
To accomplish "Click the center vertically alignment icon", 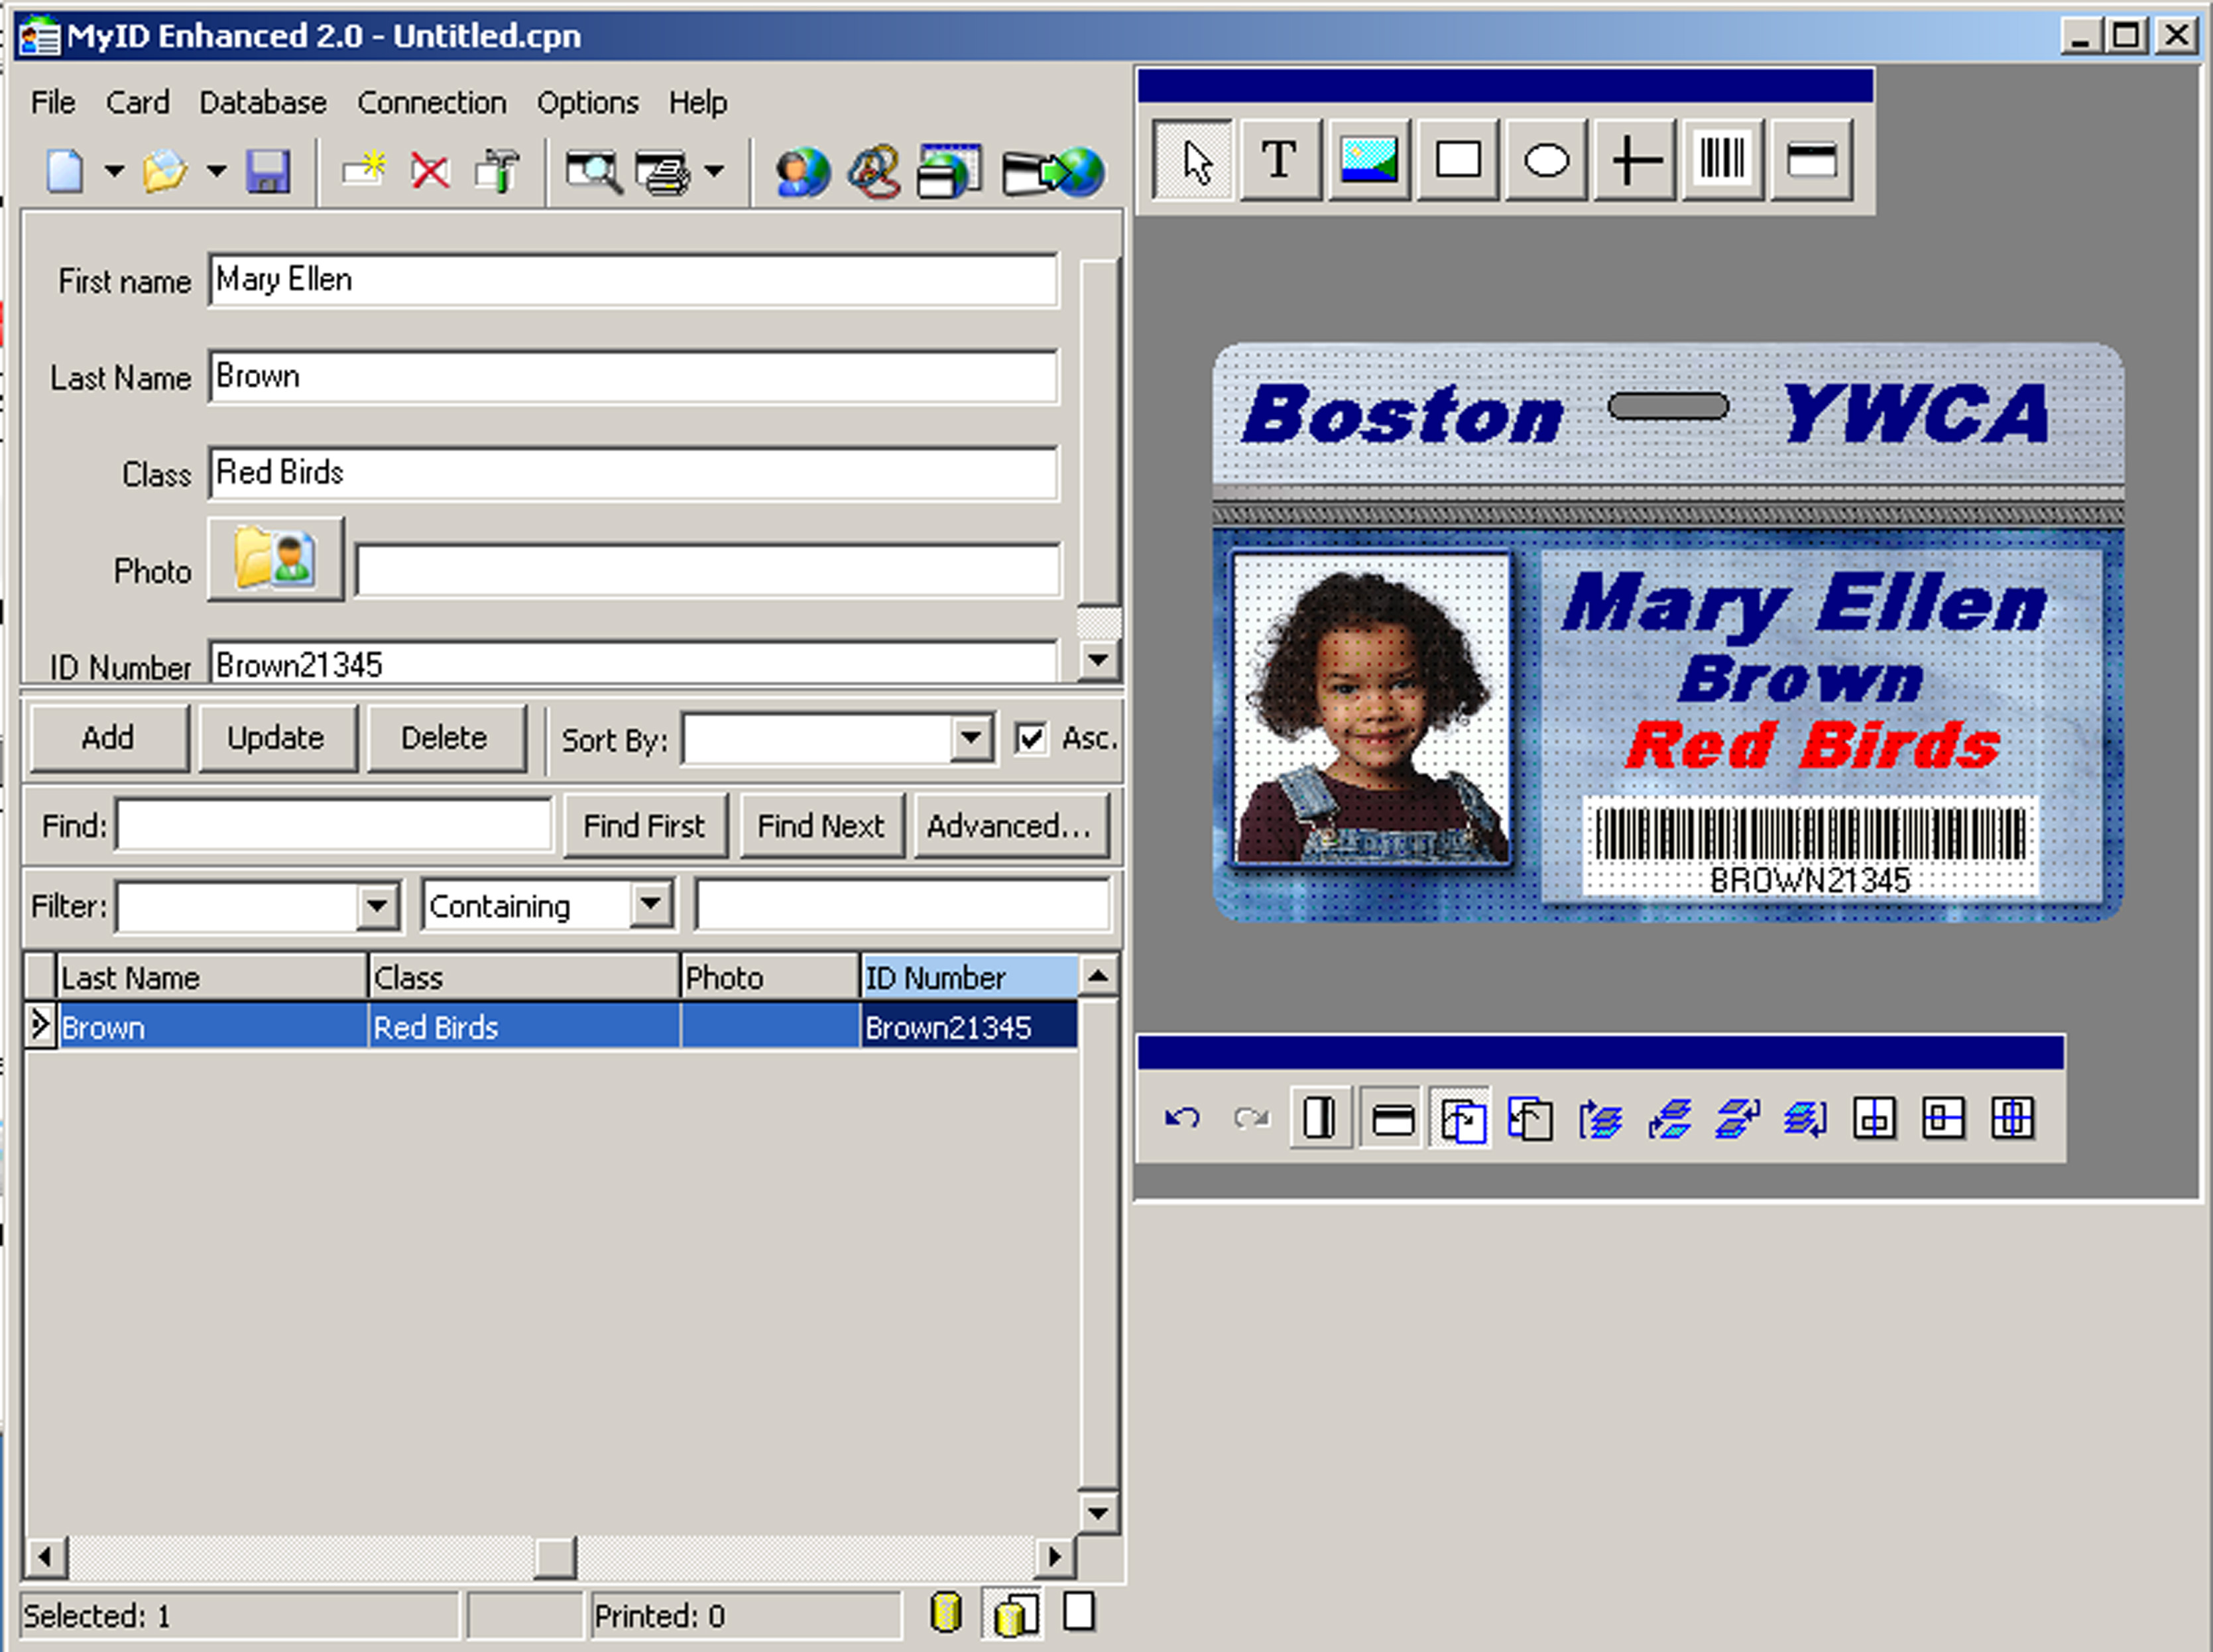I will 1874,1118.
